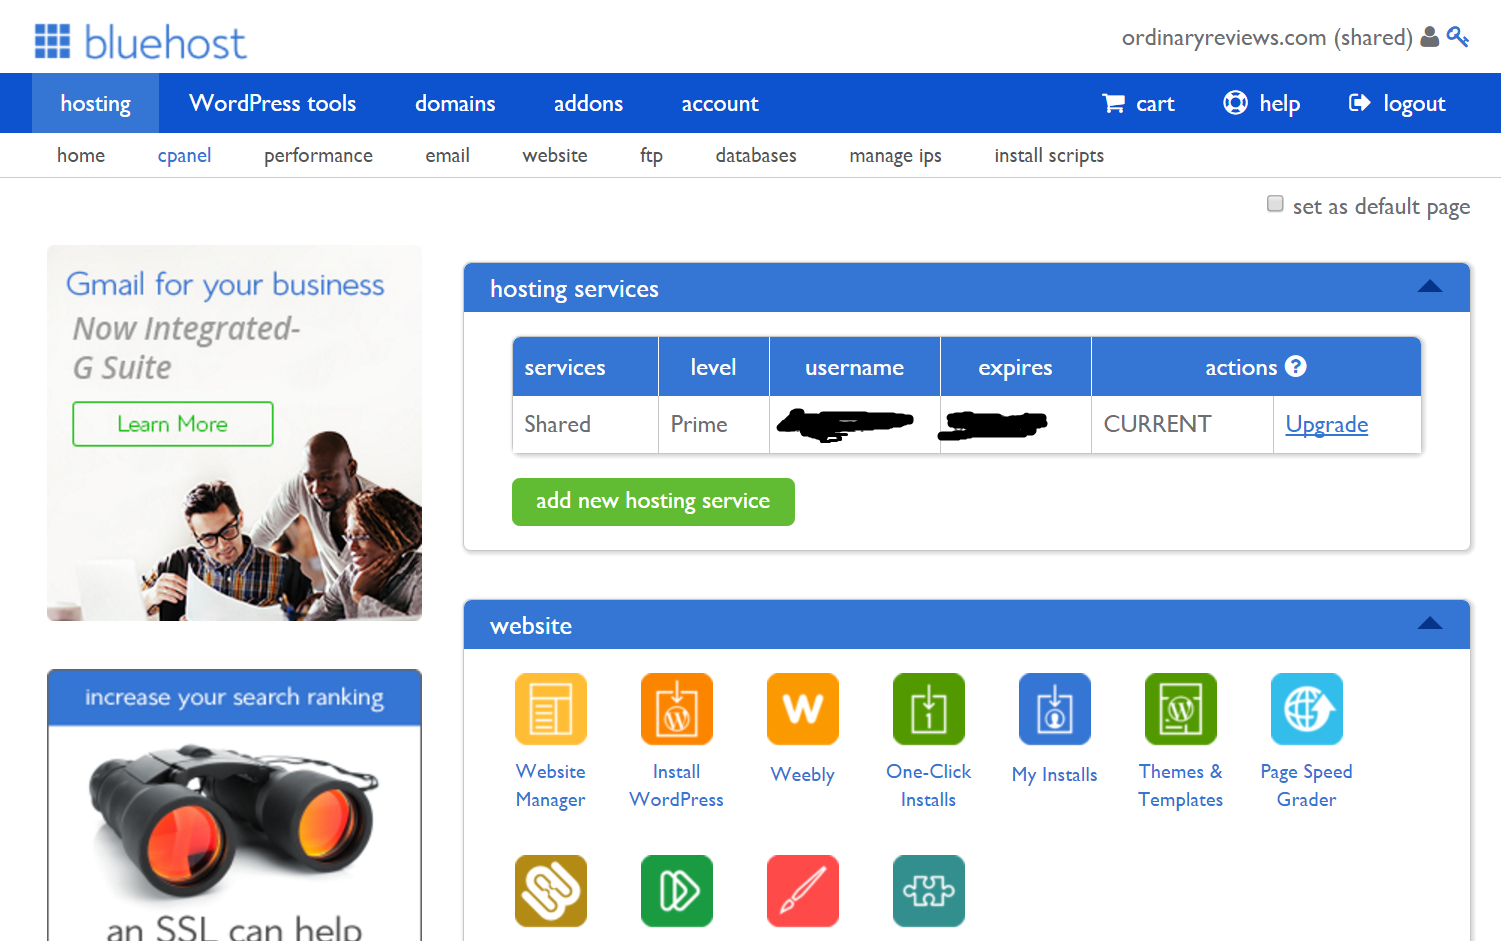Click the My Installs text link
The height and width of the screenshot is (941, 1501).
[x=1055, y=774]
